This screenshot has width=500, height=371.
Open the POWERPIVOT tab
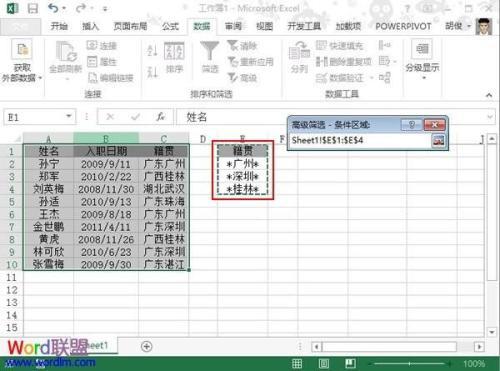pos(403,26)
